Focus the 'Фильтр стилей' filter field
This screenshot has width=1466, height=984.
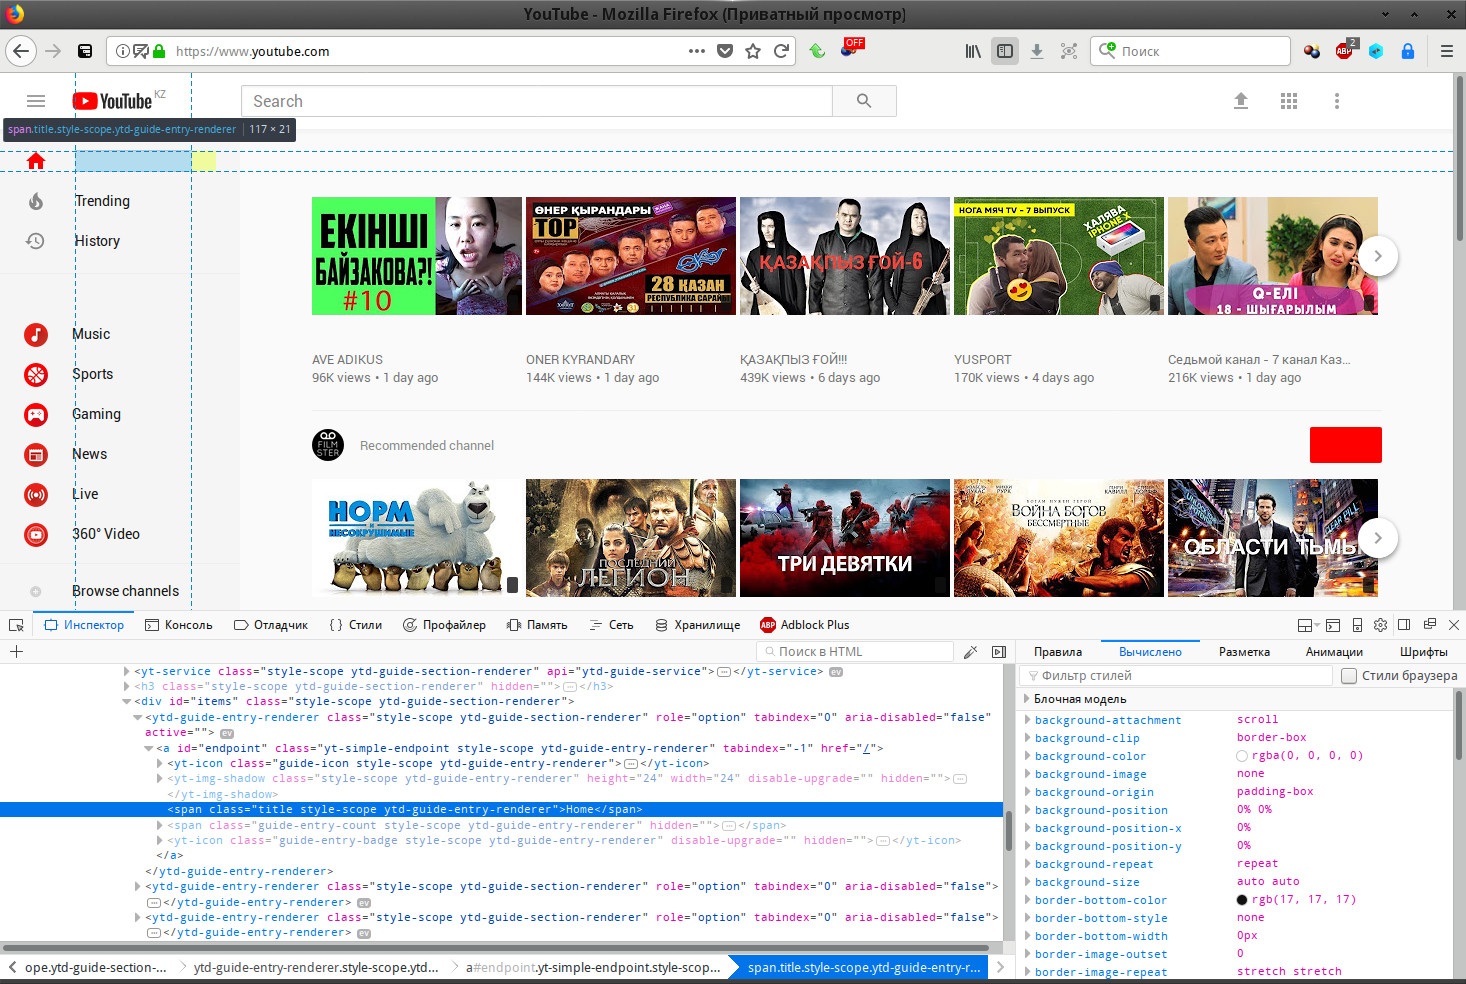1177,676
